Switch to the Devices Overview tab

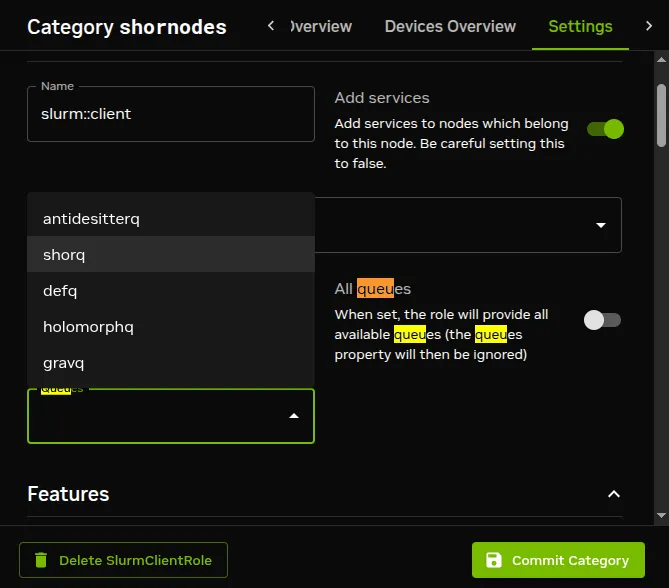(450, 26)
